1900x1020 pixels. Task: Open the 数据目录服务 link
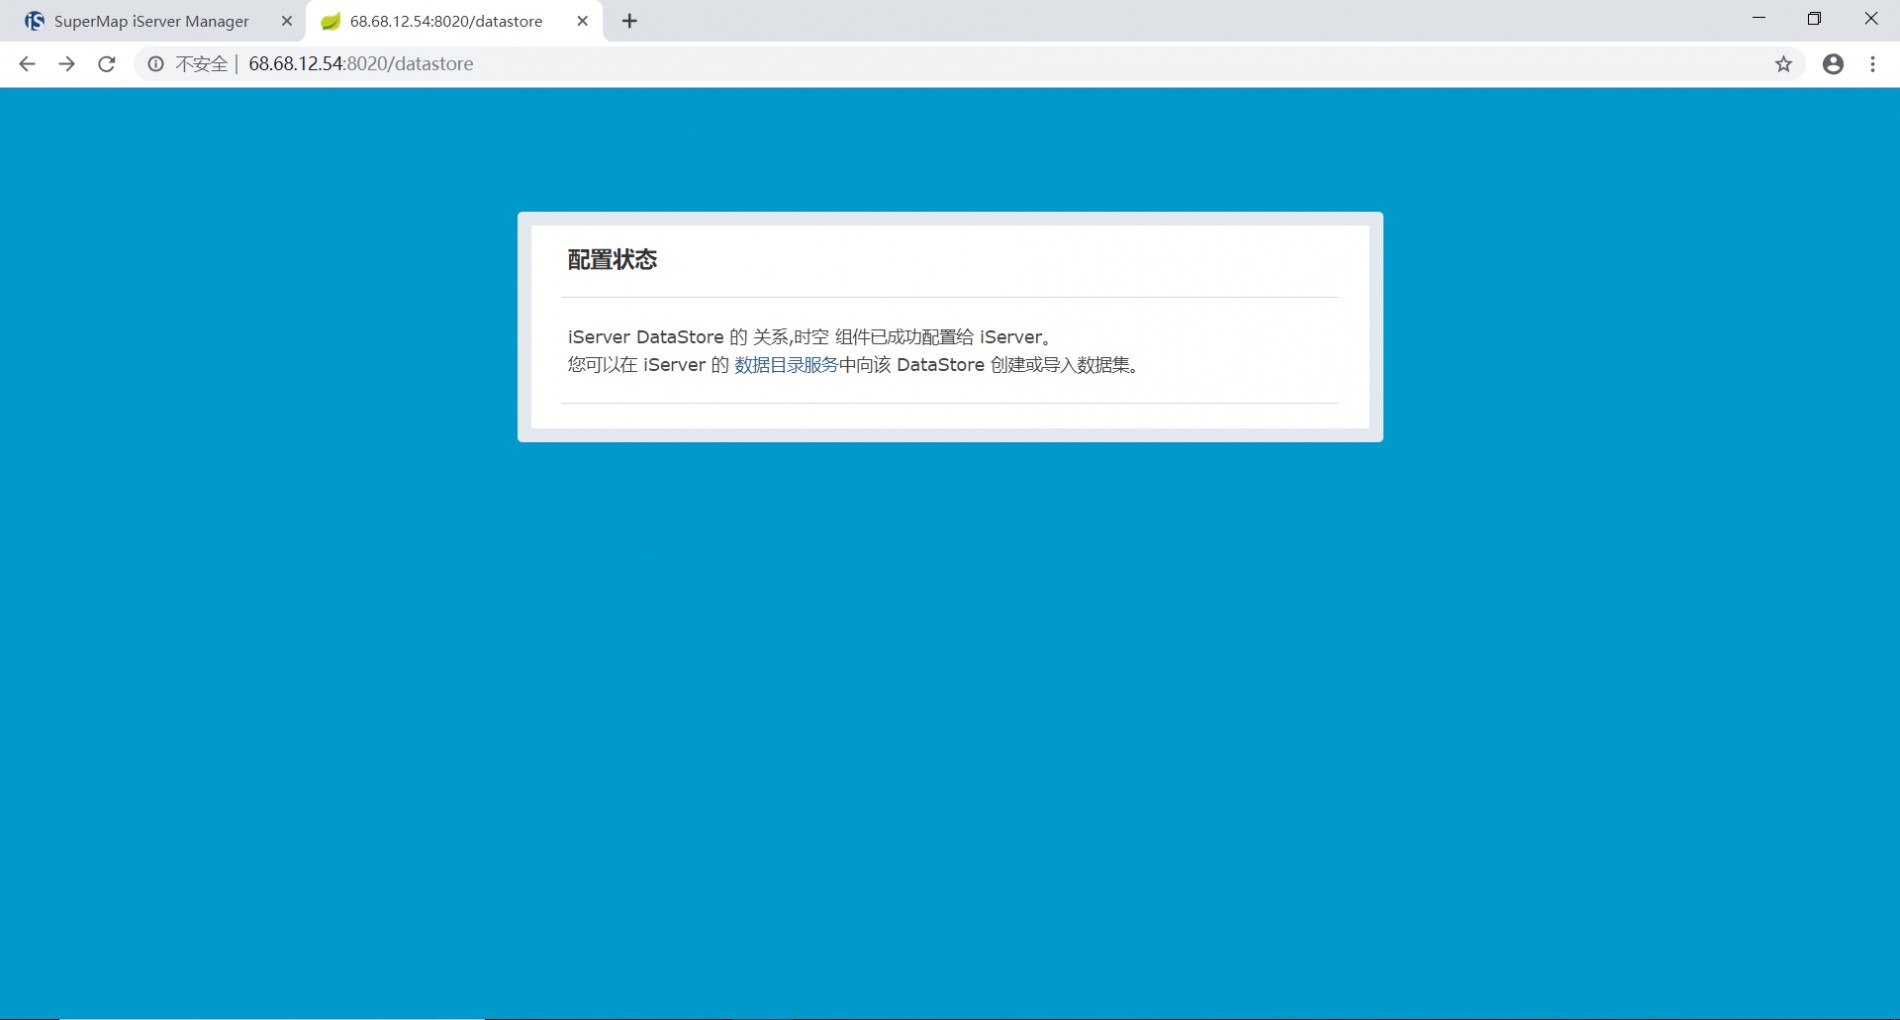tap(786, 365)
